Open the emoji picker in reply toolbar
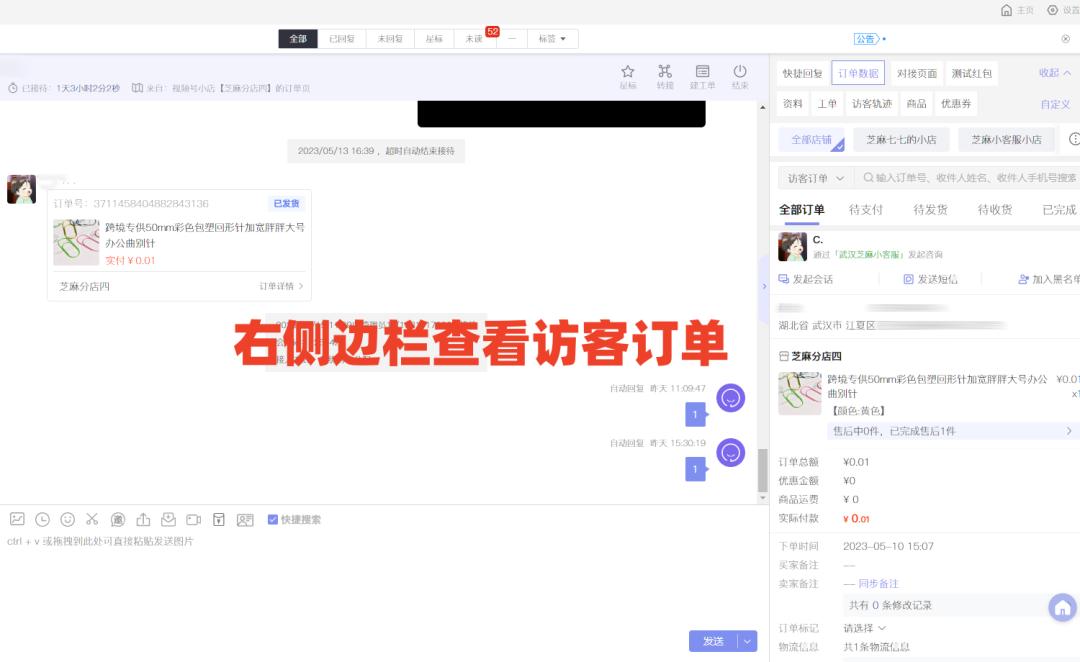Viewport: 1080px width, 662px height. point(67,519)
